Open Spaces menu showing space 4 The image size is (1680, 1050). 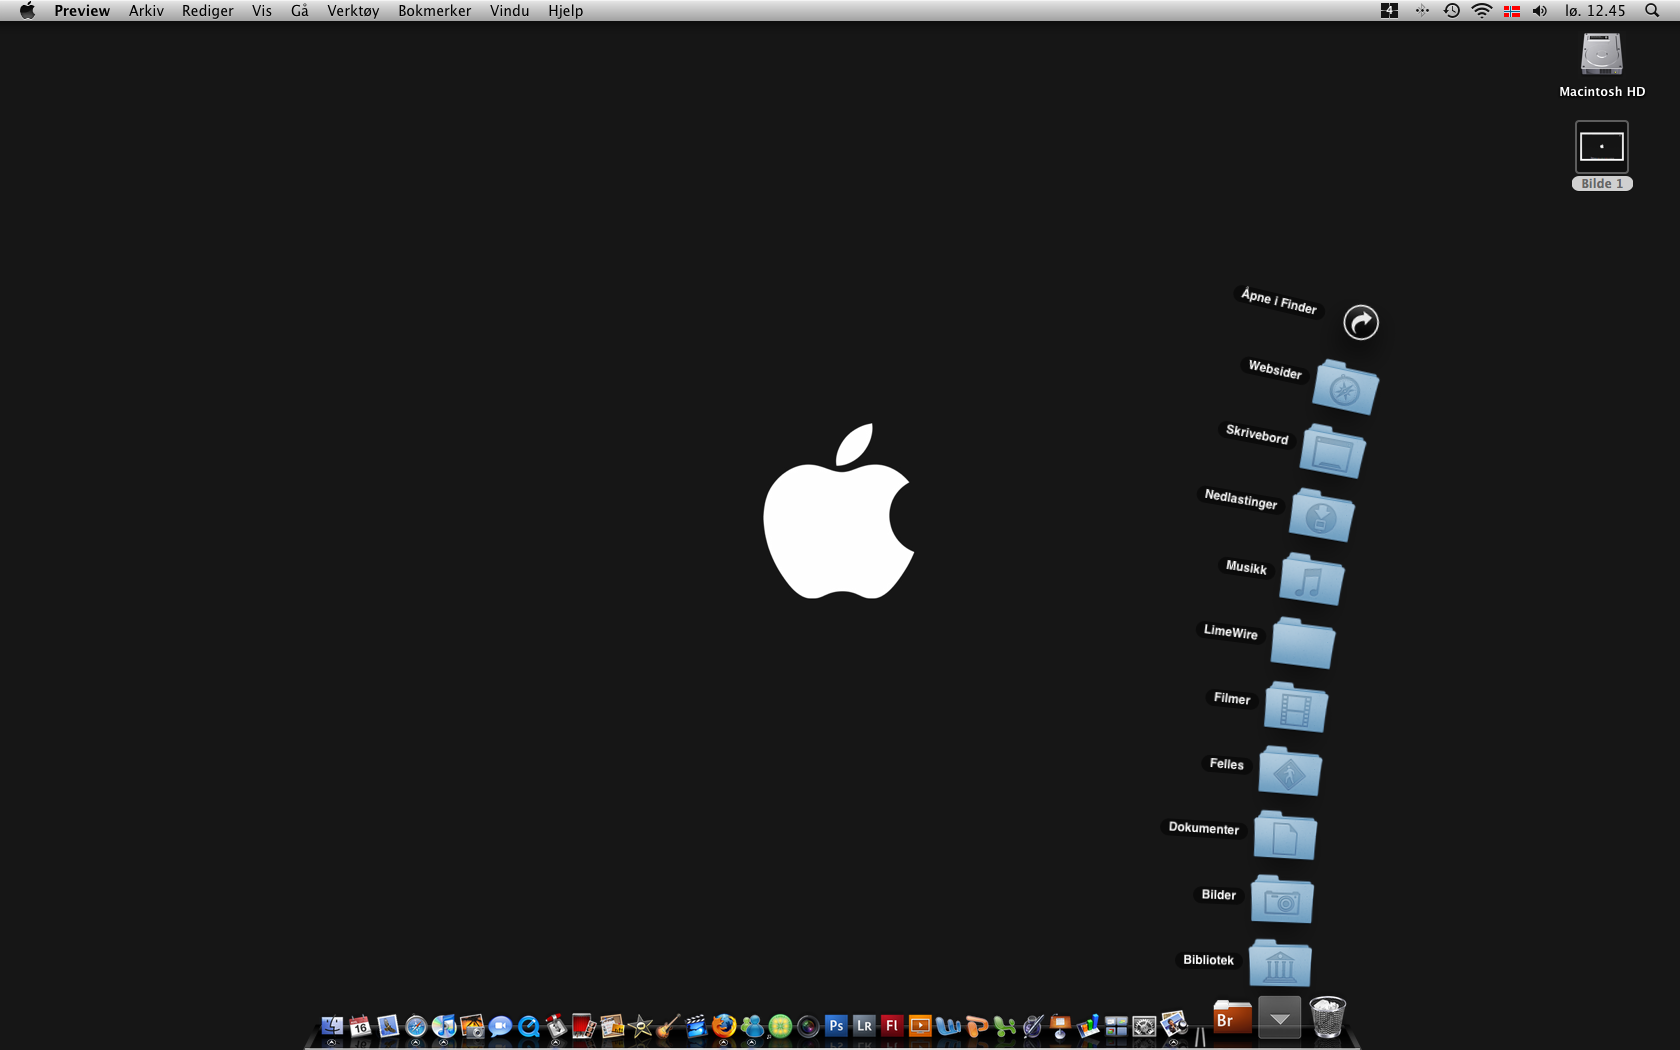(1389, 10)
